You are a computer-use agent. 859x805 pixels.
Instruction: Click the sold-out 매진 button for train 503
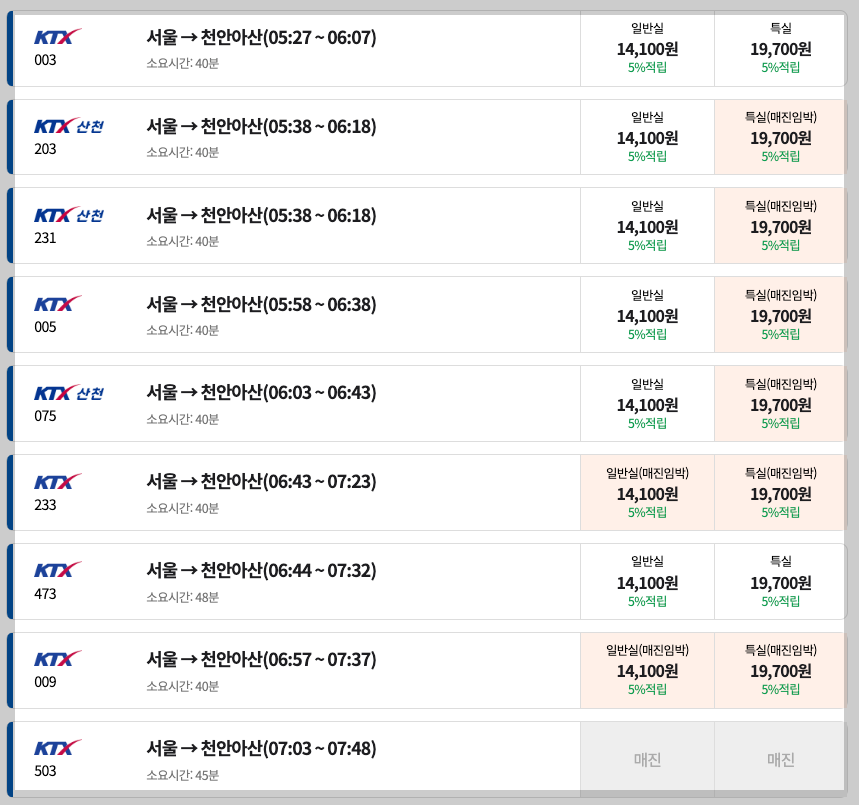point(646,760)
